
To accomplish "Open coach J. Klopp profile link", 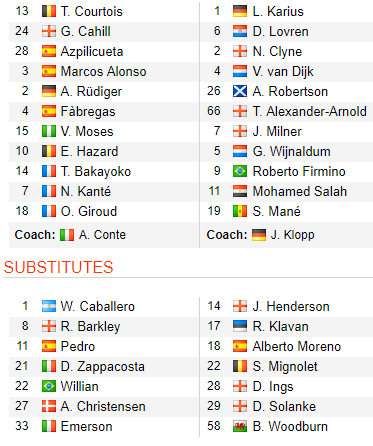I will point(292,235).
